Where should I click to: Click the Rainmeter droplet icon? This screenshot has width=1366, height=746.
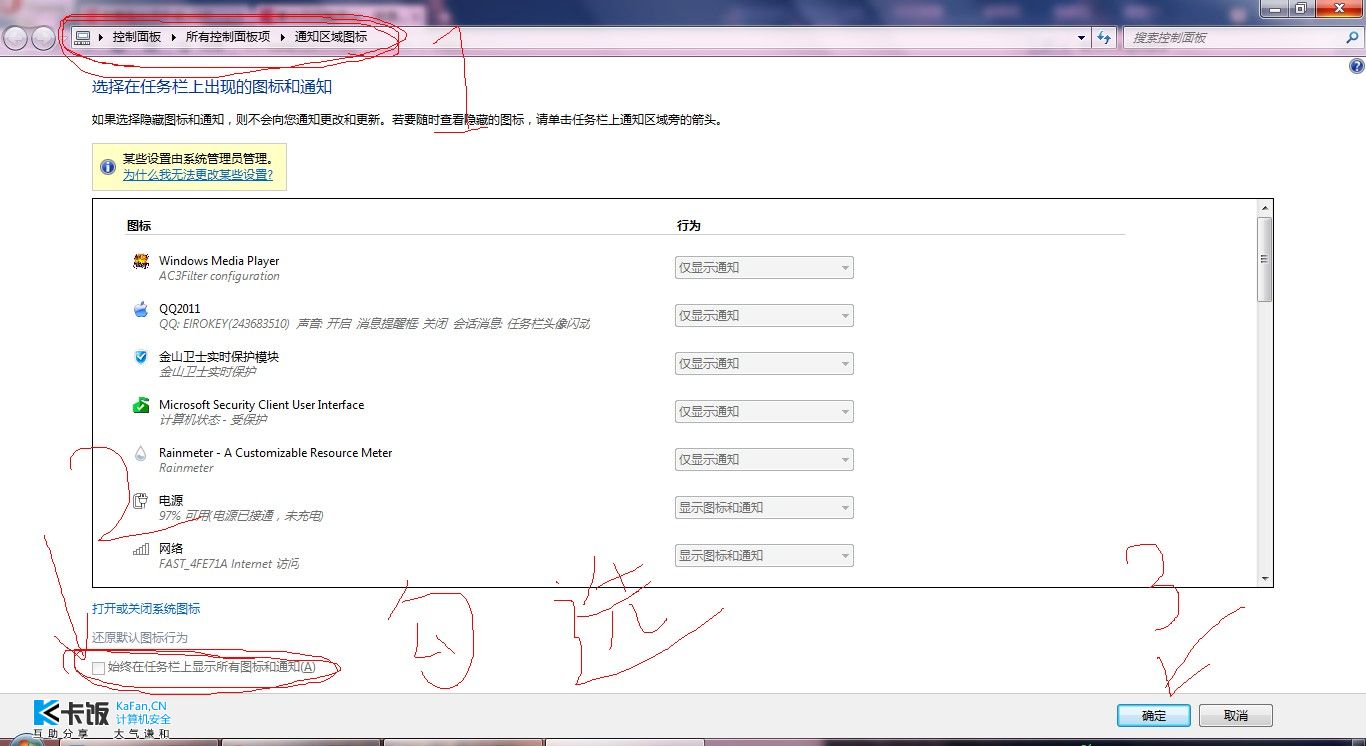141,453
